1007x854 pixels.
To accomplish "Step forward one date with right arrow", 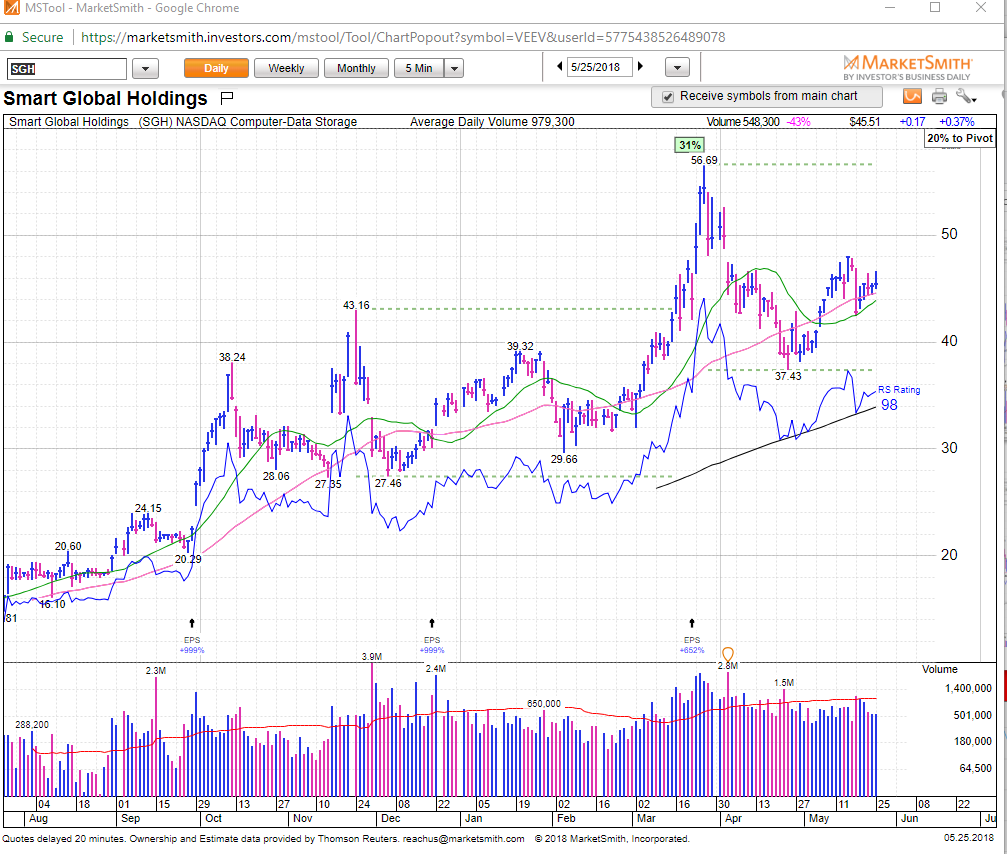I will click(x=640, y=67).
